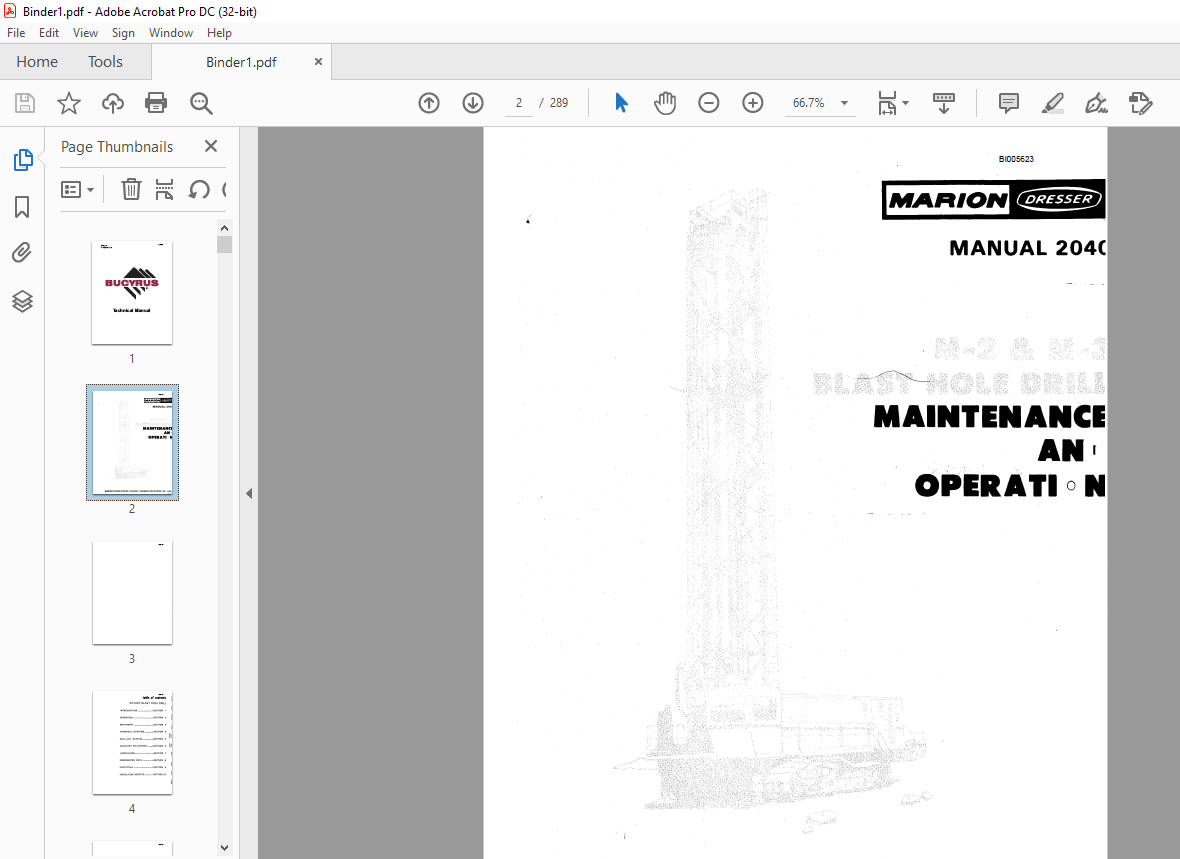Click thumbnail scrollbar up arrow
Image resolution: width=1180 pixels, height=859 pixels.
pos(224,227)
